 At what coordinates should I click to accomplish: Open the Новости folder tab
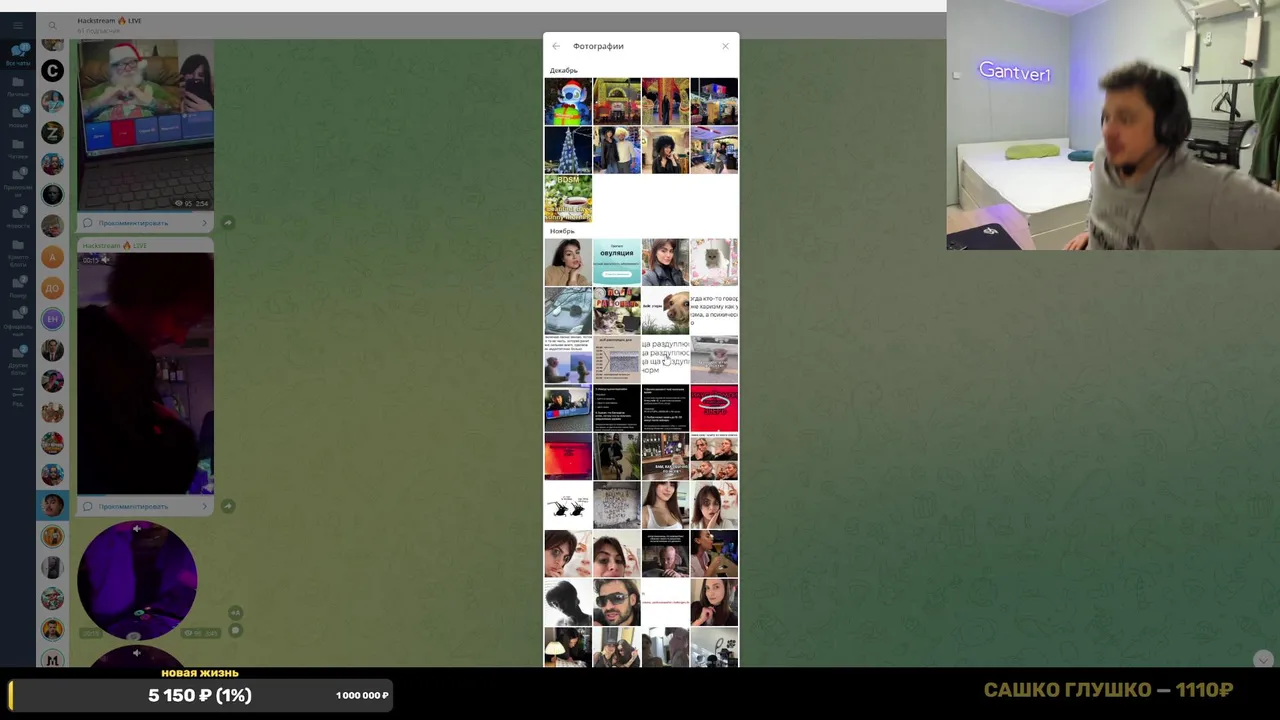(x=18, y=217)
